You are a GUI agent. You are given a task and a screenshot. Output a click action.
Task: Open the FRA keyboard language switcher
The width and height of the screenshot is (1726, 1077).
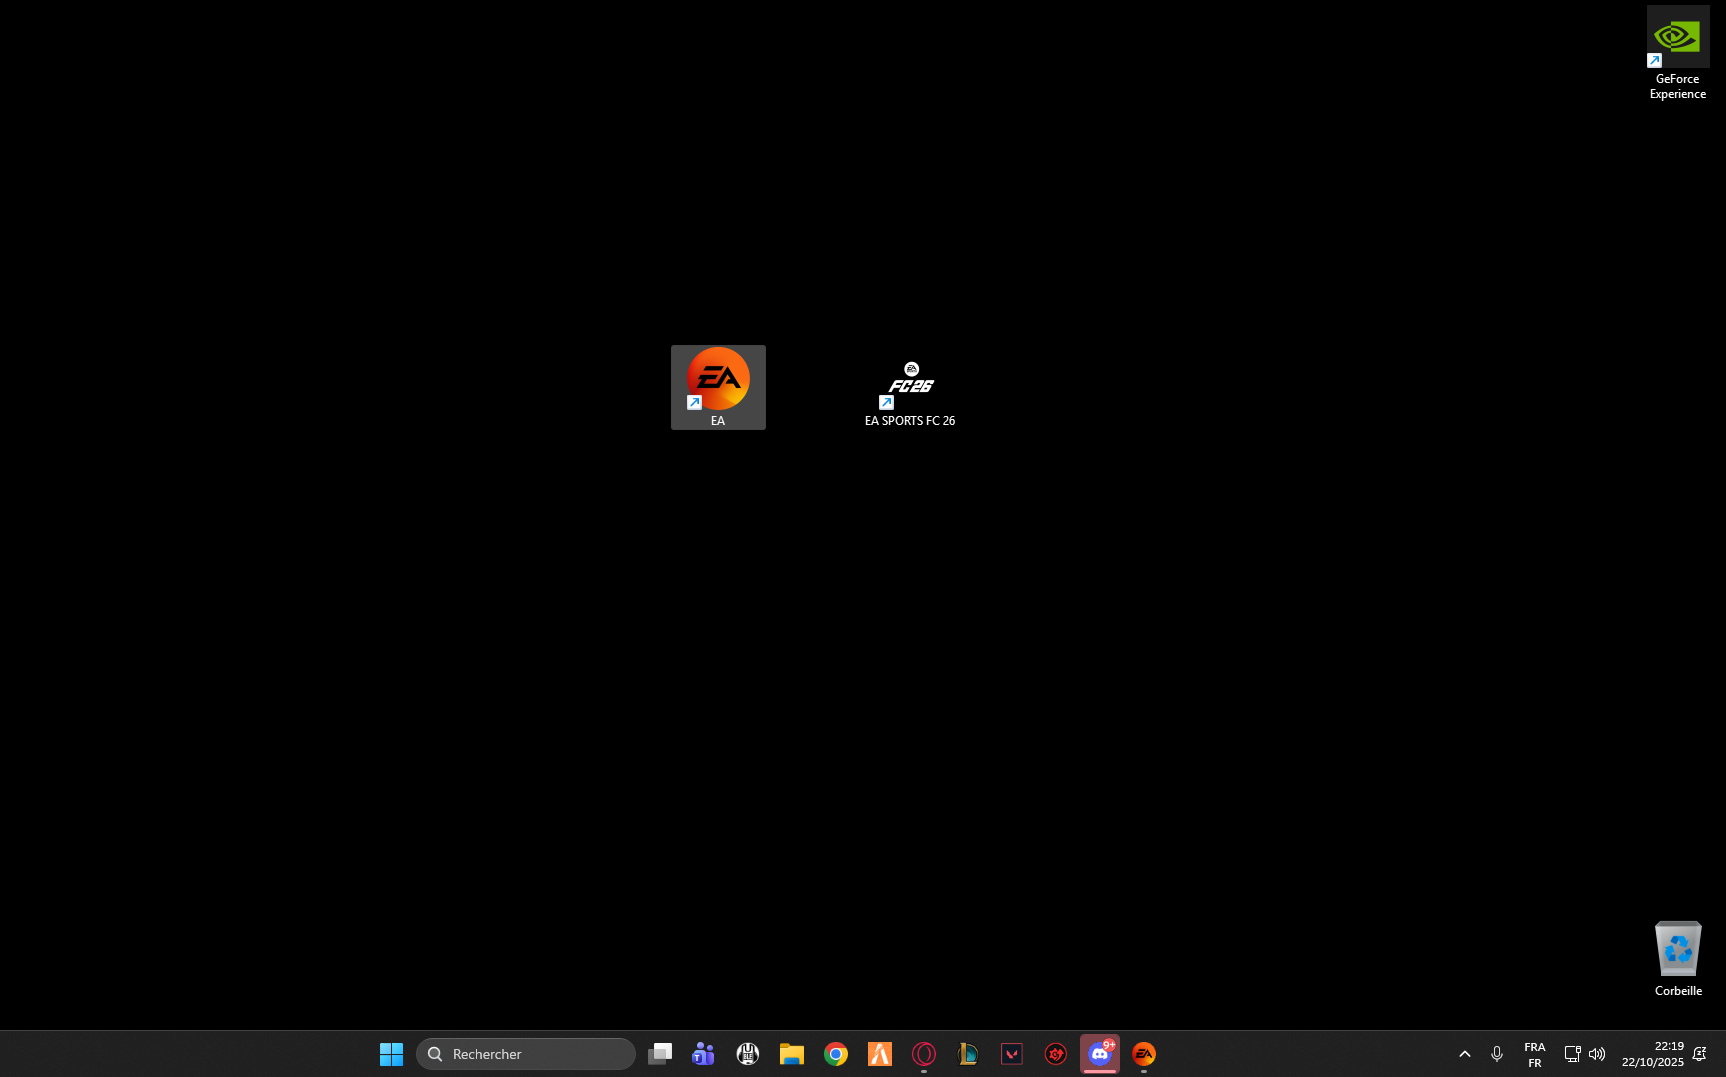click(x=1534, y=1054)
